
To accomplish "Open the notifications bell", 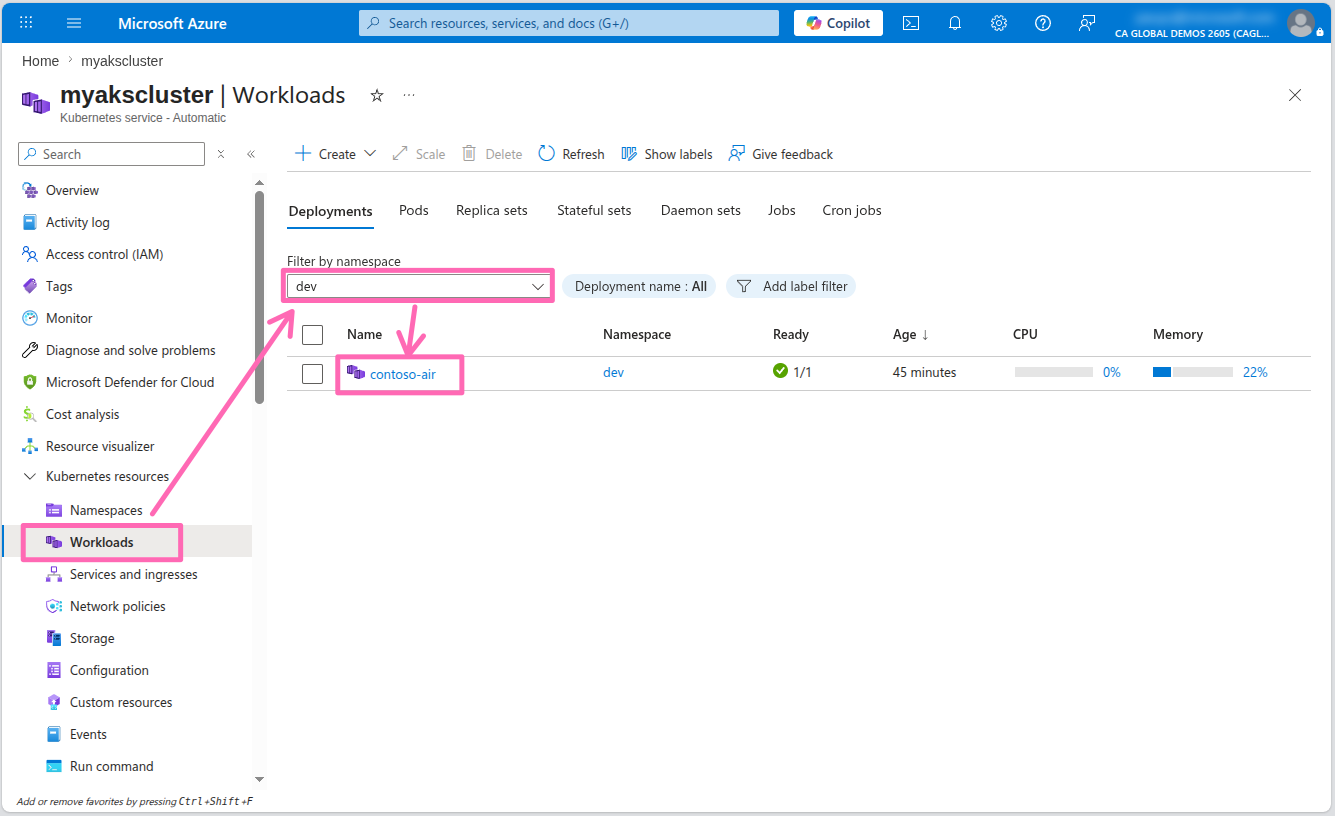I will (955, 23).
